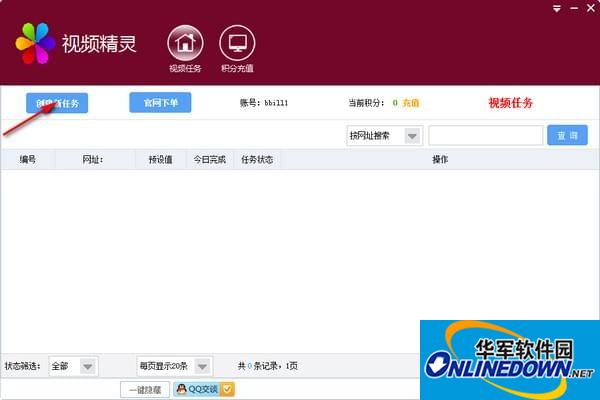The width and height of the screenshot is (600, 400).
Task: Click the 账号 bbi111 text
Action: pyautogui.click(x=264, y=103)
